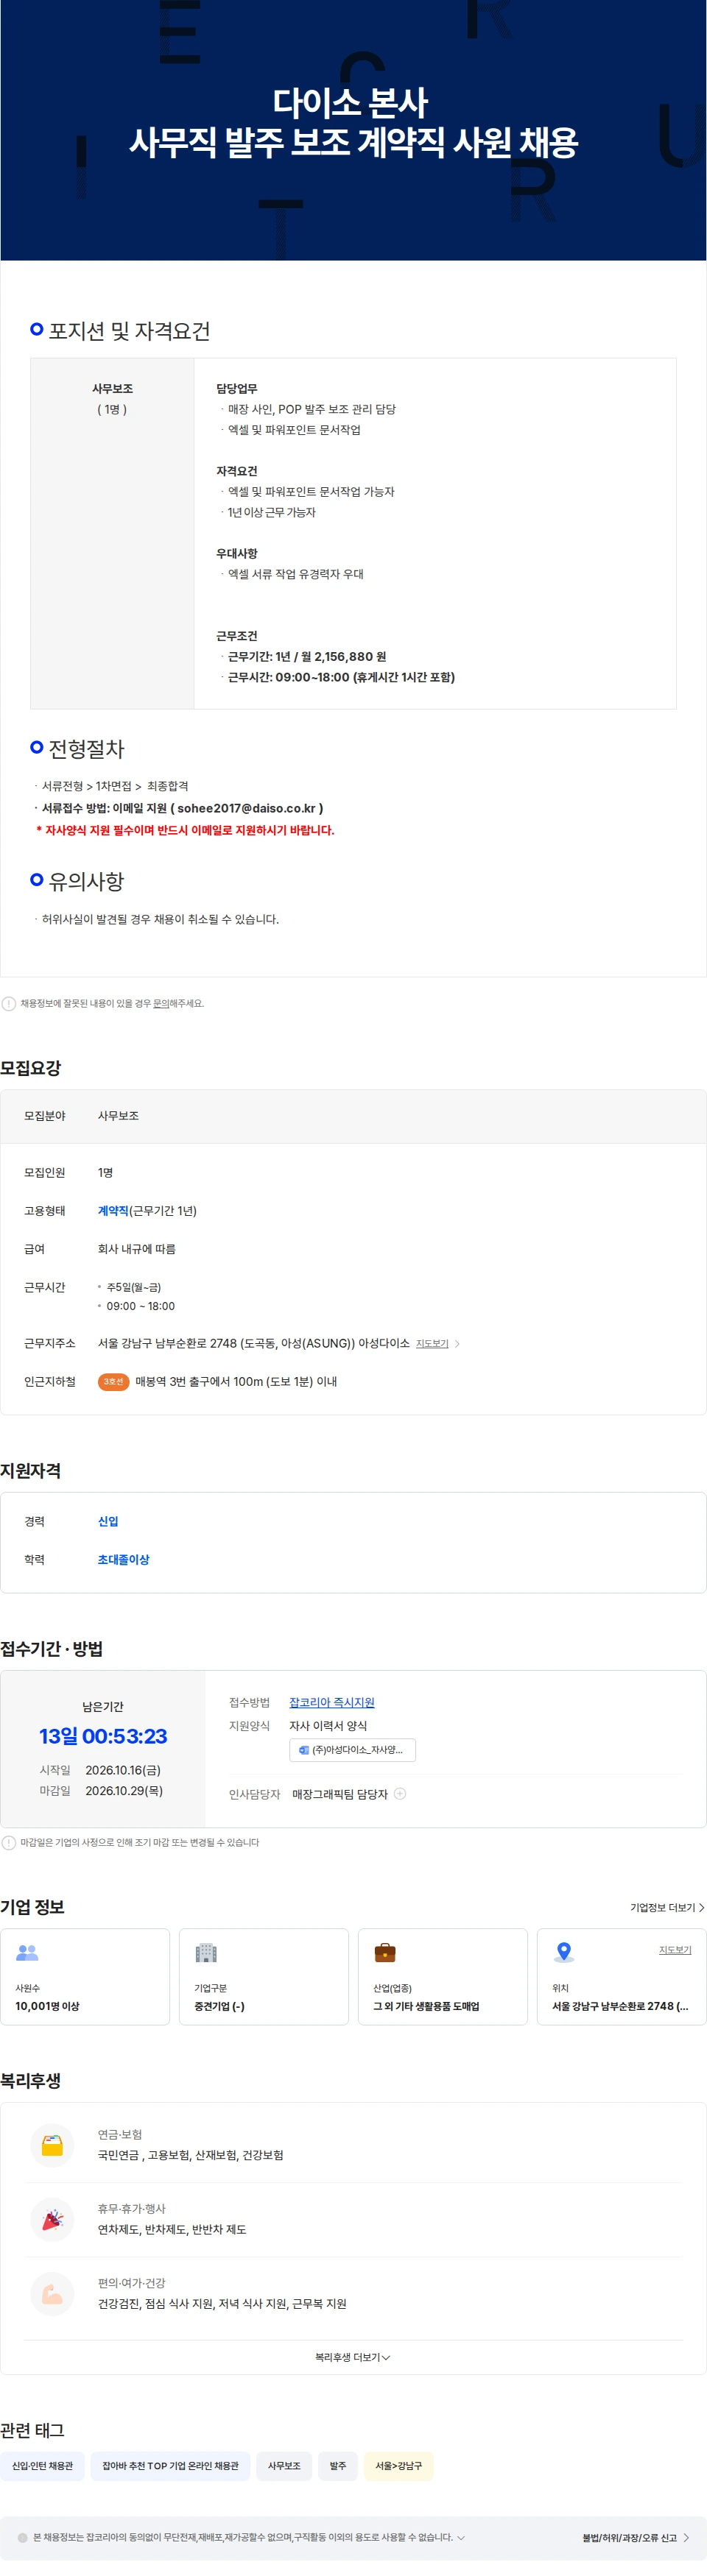Viewport: 707px width, 2576px height.
Task: Click the 편의·여가·건강 muscle icon
Action: click(53, 2293)
